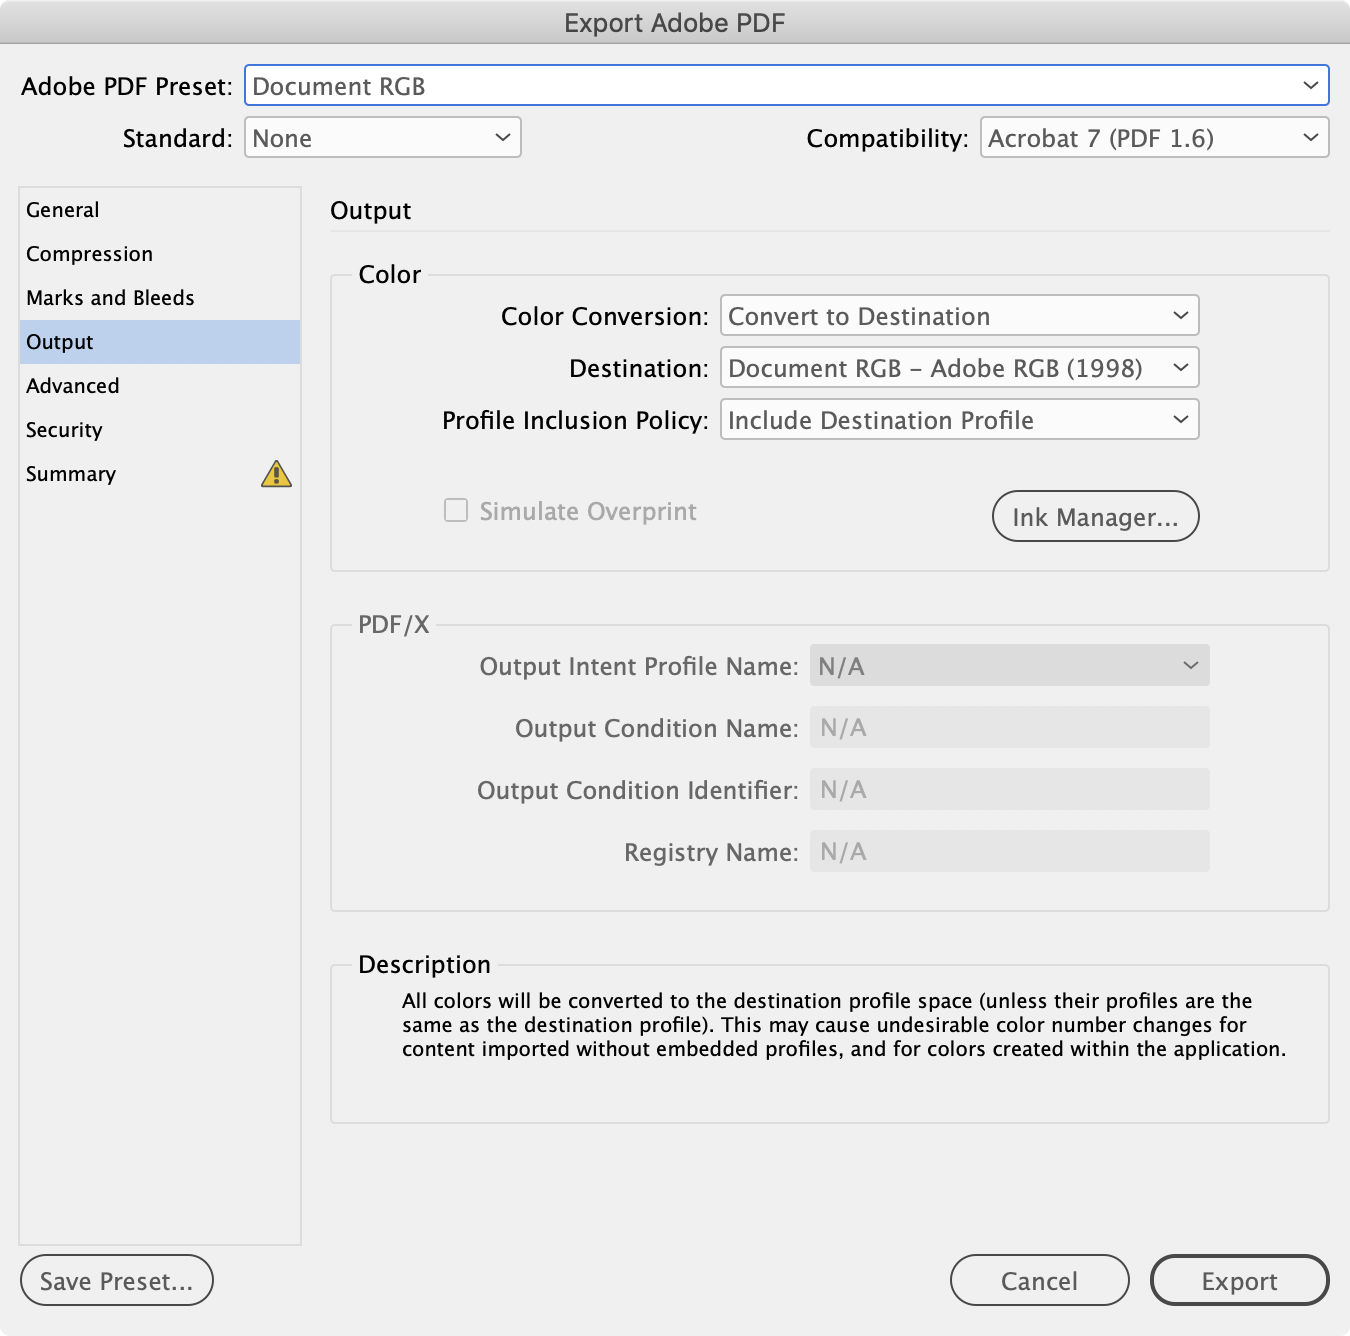Screen dimensions: 1350x1336
Task: Cancel the PDF export
Action: tap(1039, 1280)
